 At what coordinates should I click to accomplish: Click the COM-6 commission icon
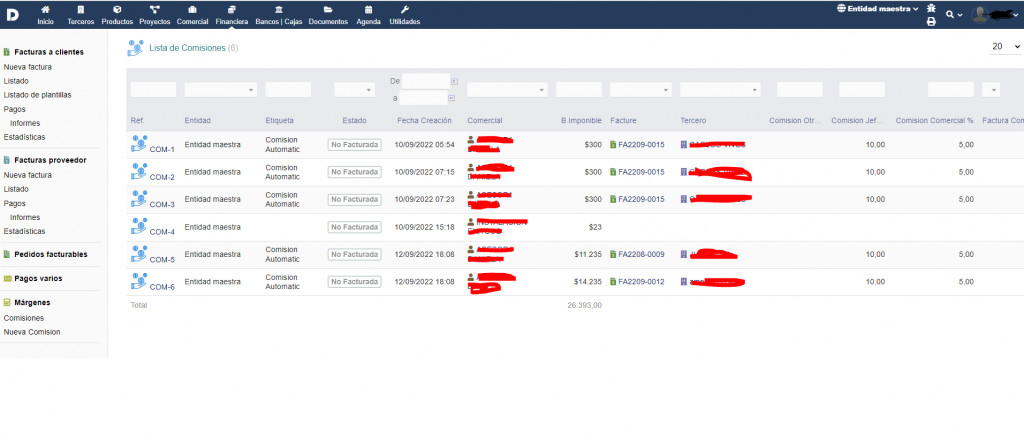click(x=139, y=281)
